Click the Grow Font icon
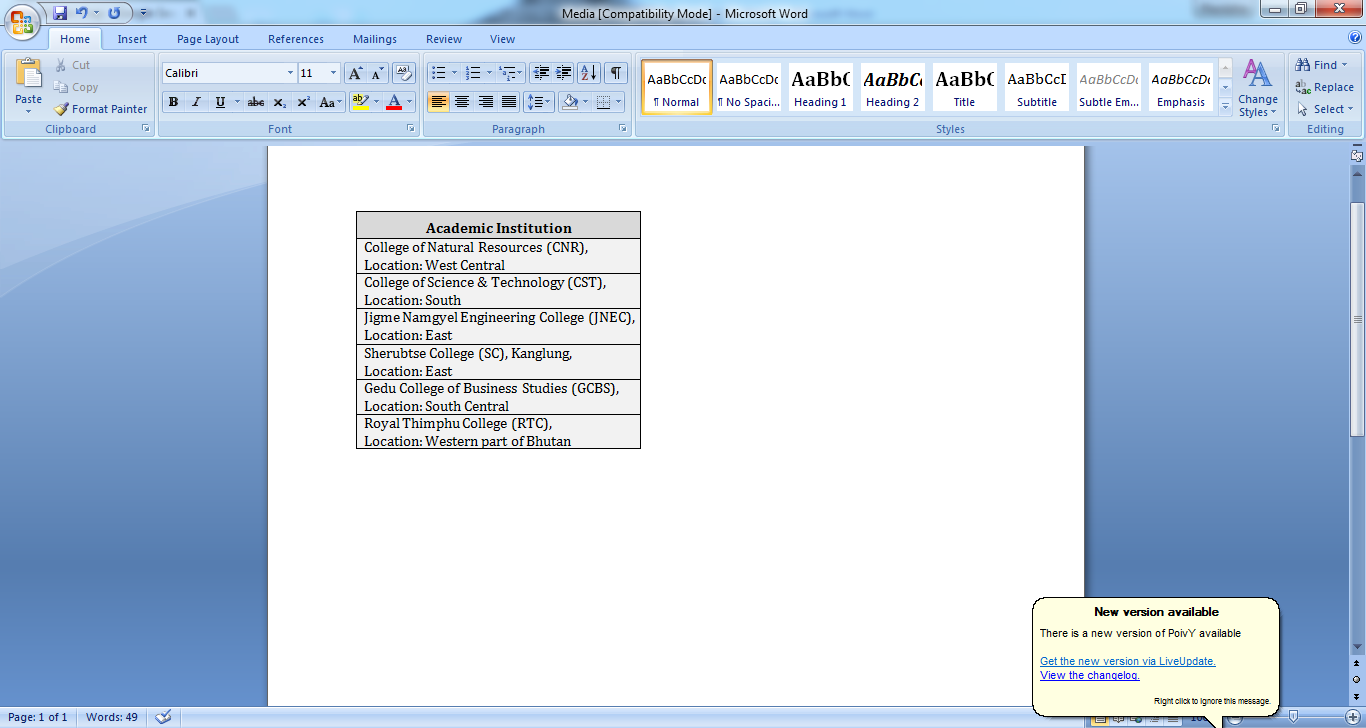The height and width of the screenshot is (728, 1366). (355, 73)
